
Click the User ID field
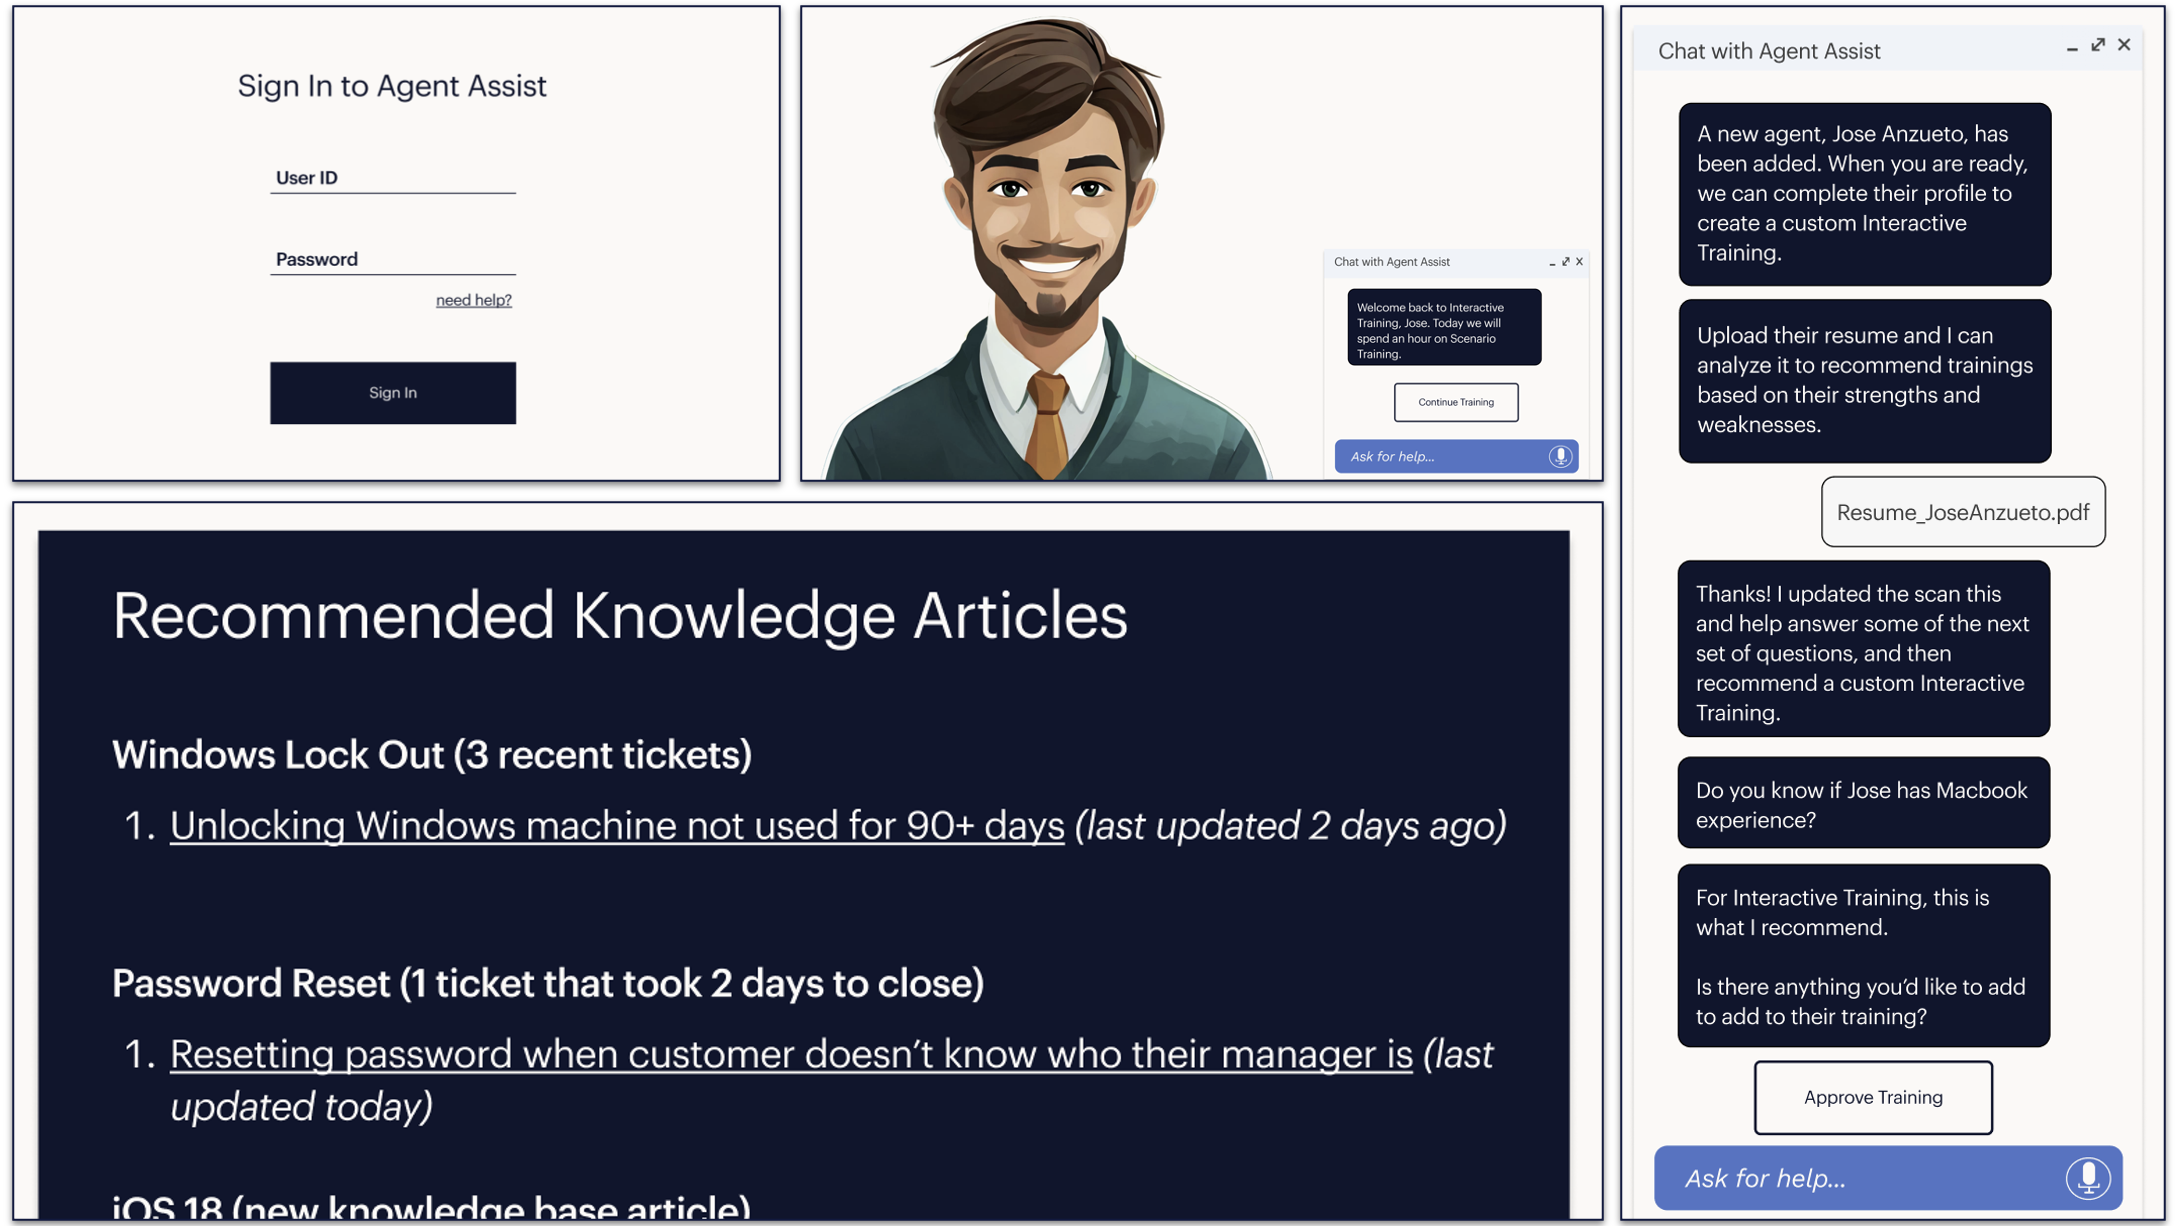pyautogui.click(x=392, y=178)
